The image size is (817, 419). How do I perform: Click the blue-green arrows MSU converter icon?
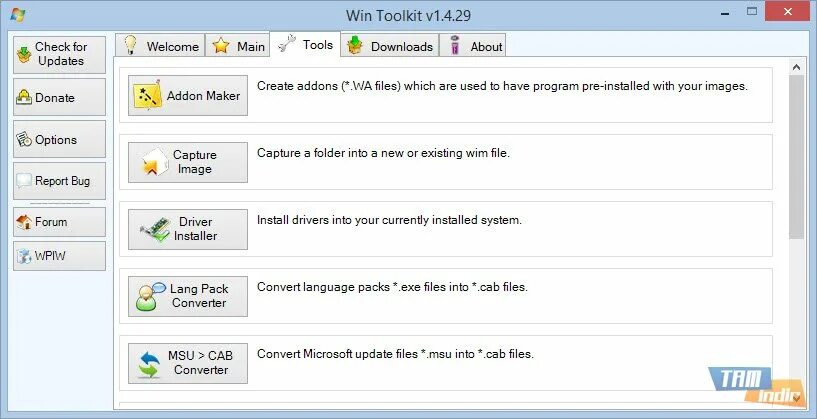coord(150,363)
